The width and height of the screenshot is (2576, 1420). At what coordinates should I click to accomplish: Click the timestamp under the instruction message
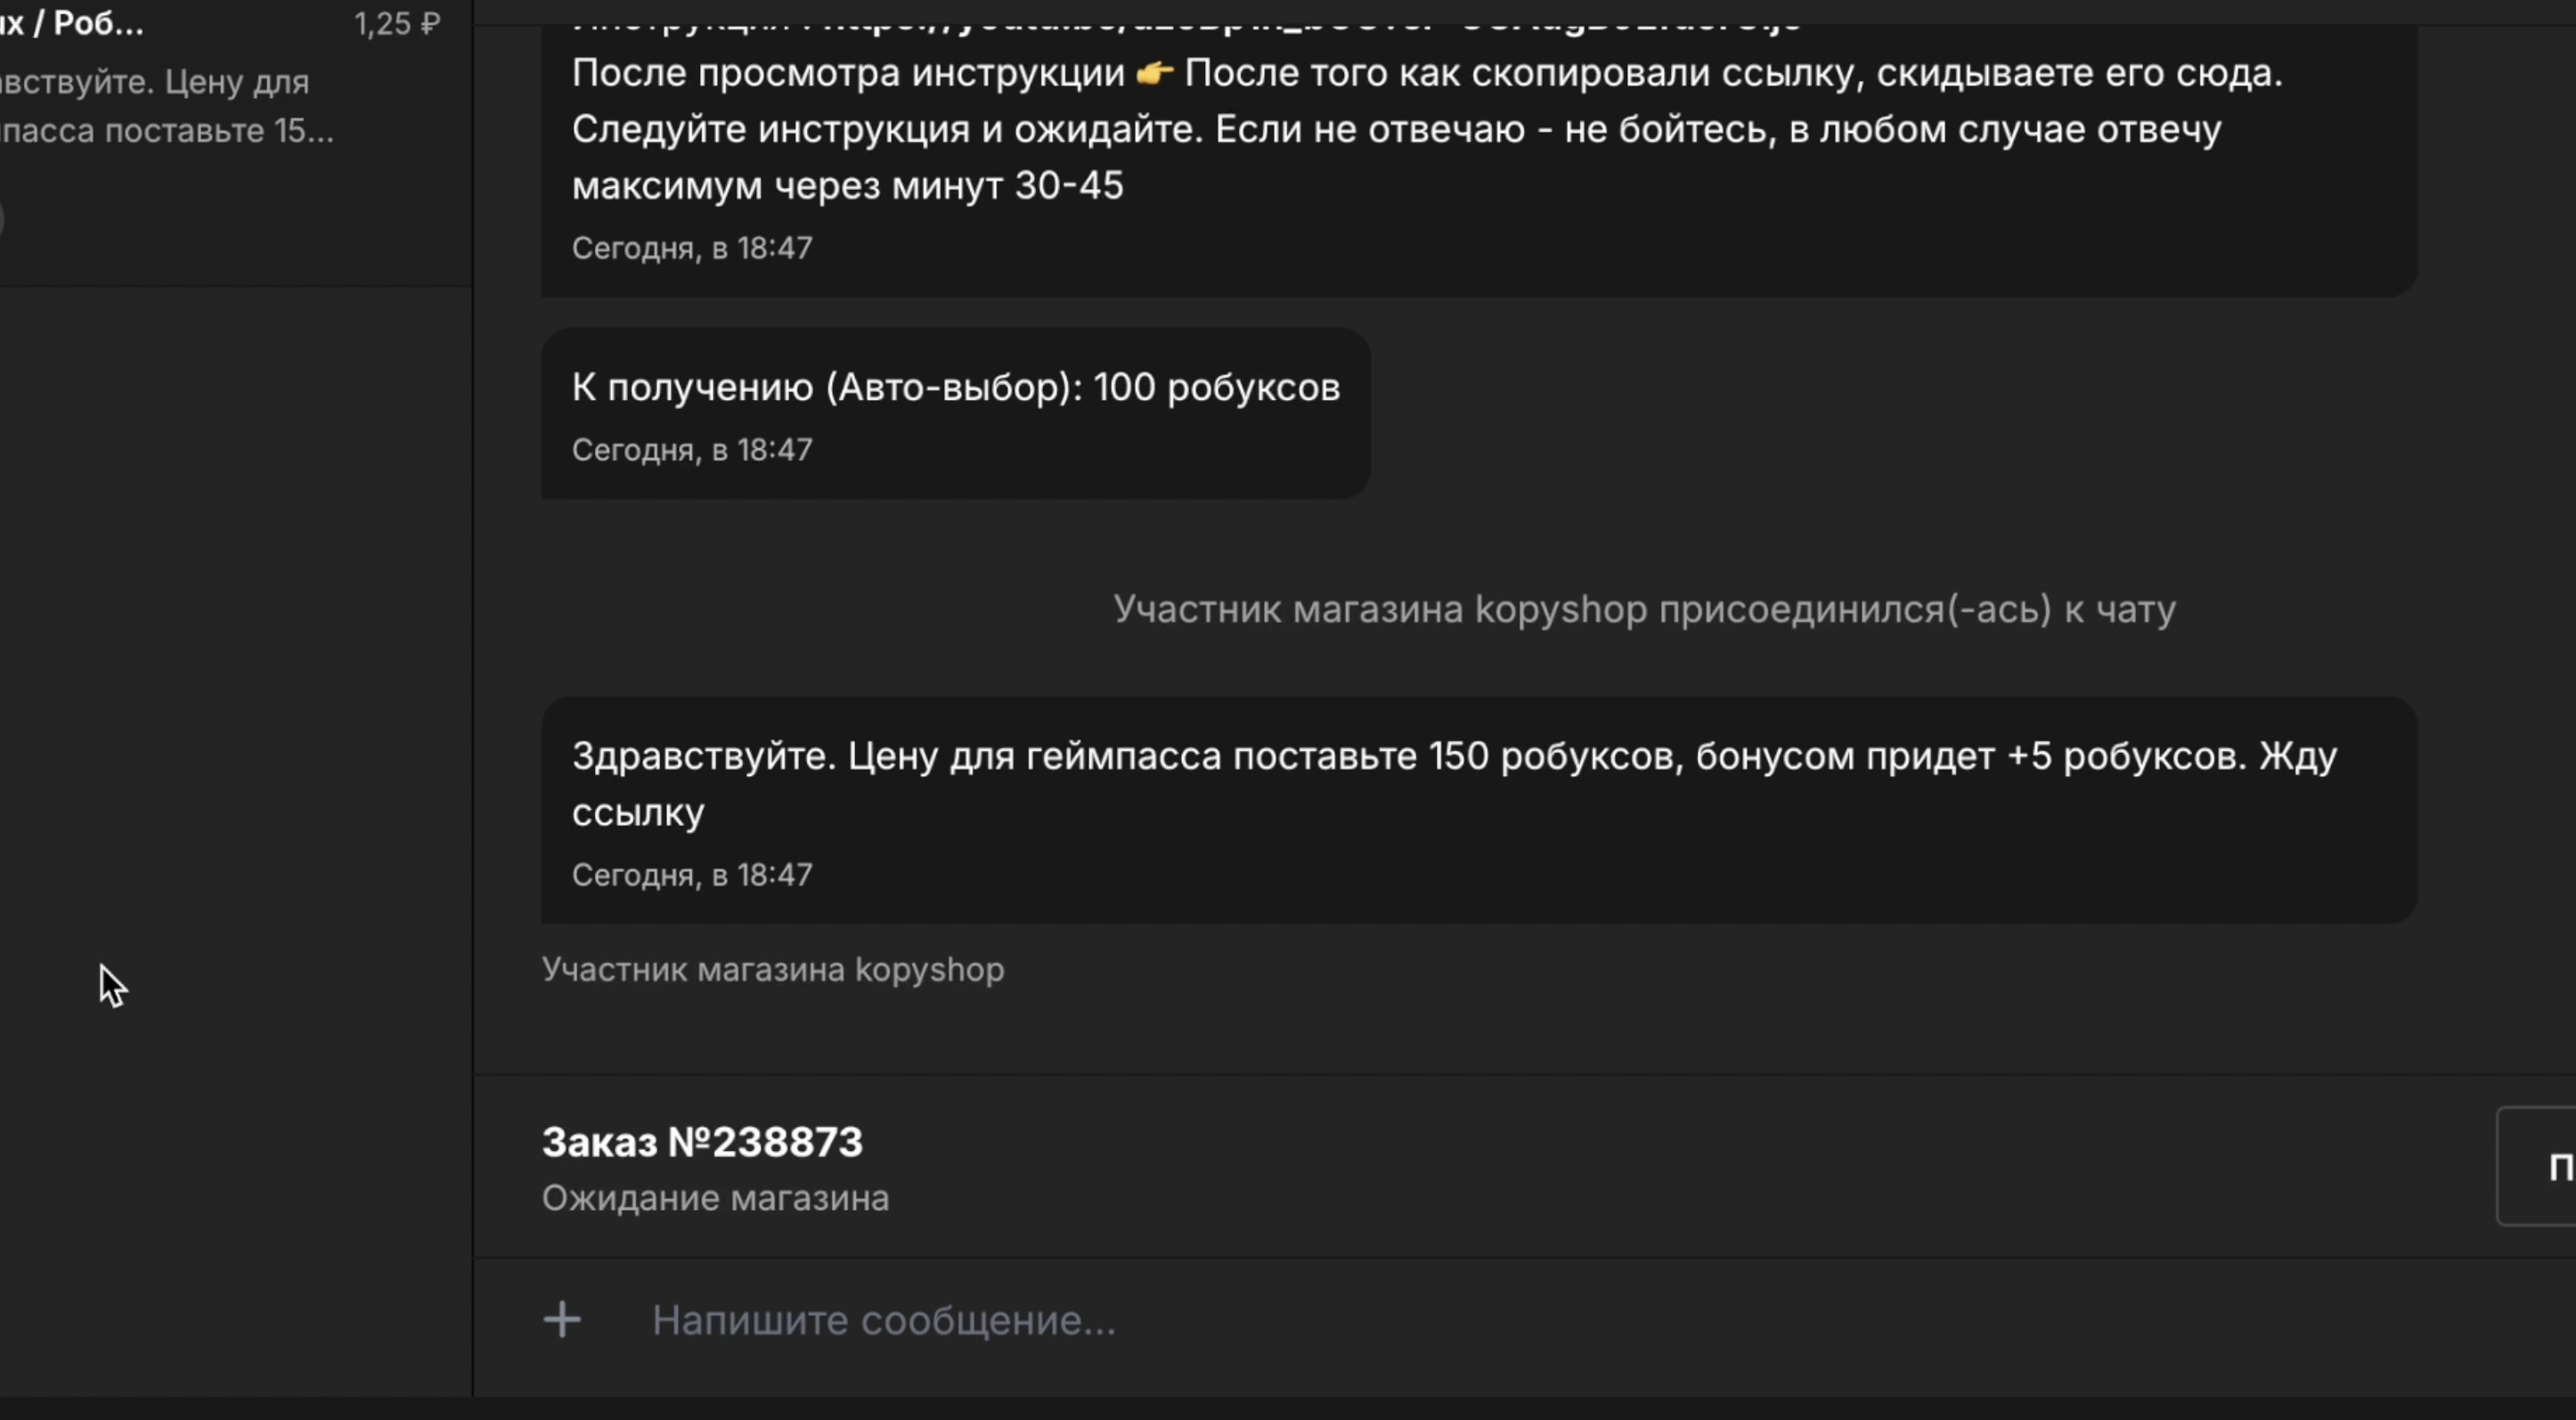(x=692, y=247)
